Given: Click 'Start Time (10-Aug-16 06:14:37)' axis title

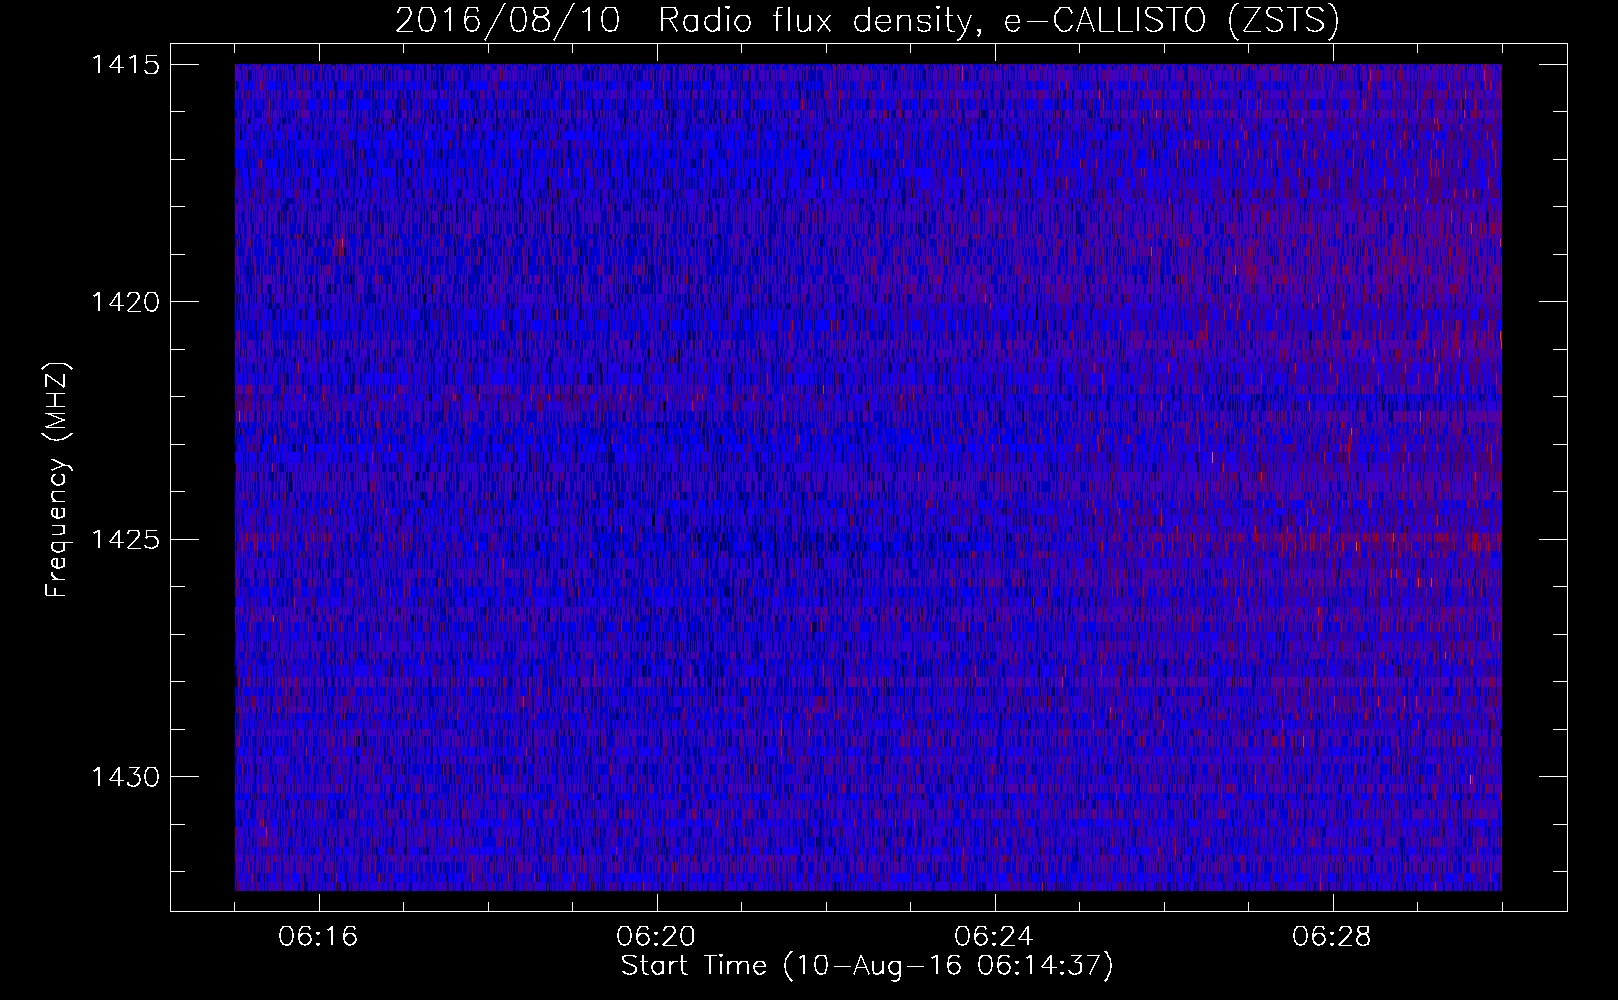Looking at the screenshot, I should click(867, 966).
